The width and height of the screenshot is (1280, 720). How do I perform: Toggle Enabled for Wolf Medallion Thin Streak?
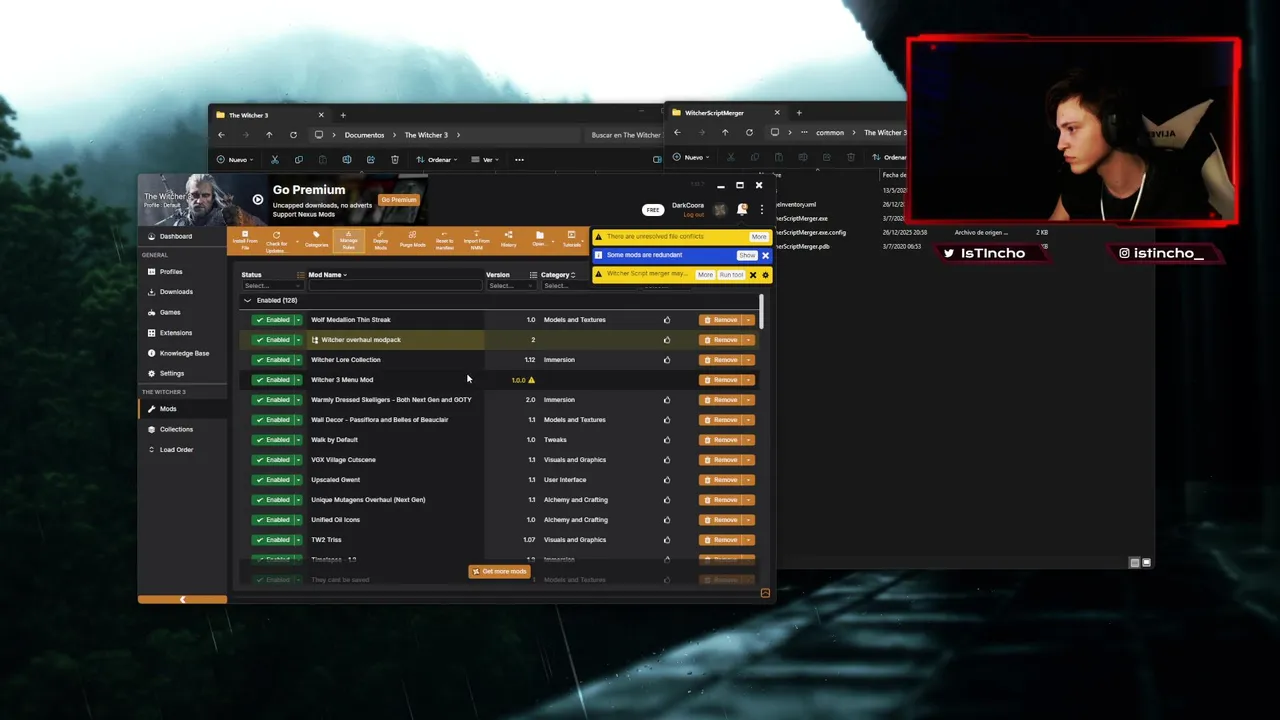coord(271,320)
